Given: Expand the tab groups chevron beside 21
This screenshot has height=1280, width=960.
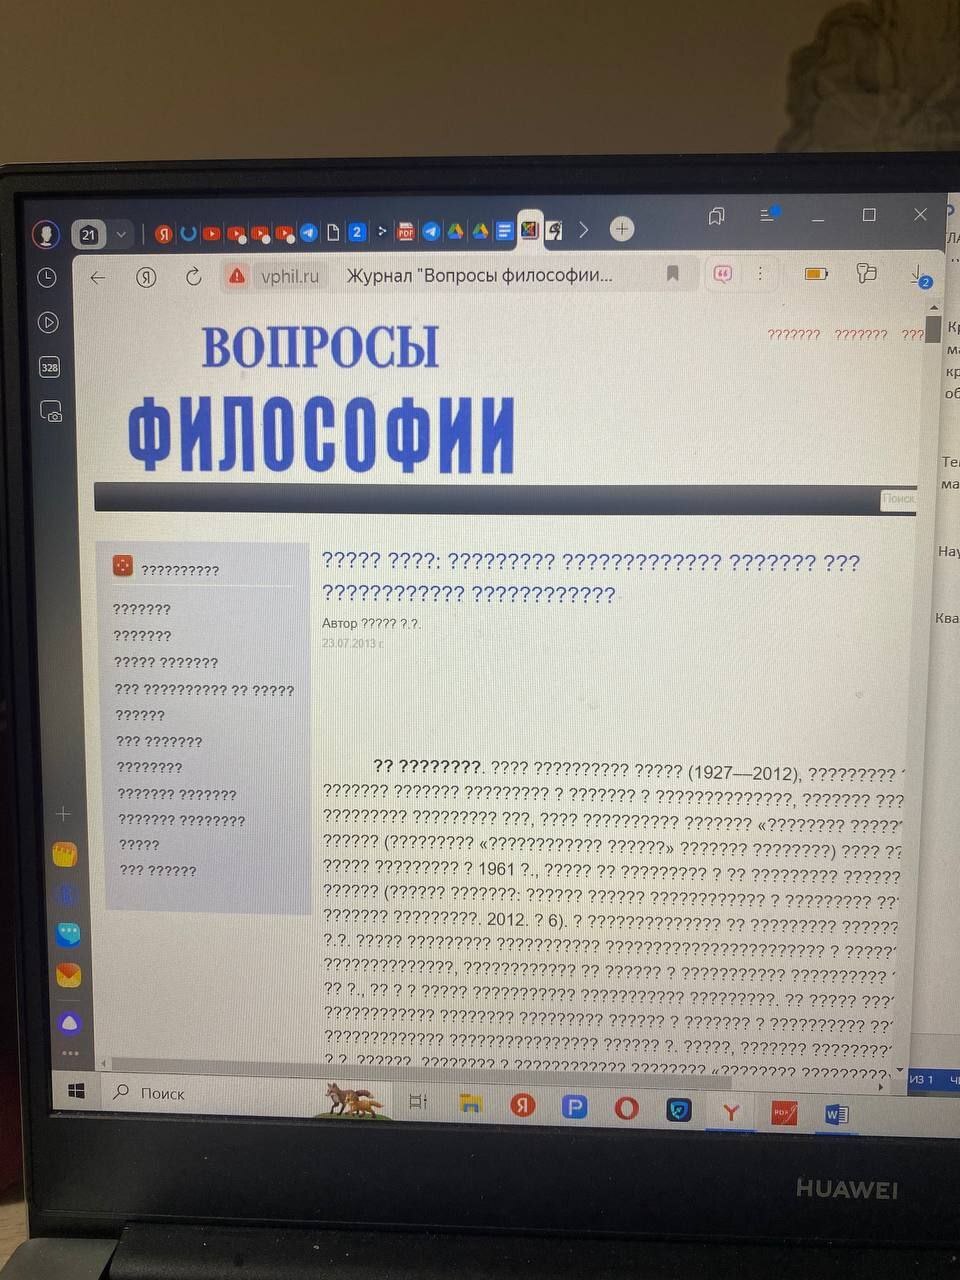Looking at the screenshot, I should coord(121,235).
